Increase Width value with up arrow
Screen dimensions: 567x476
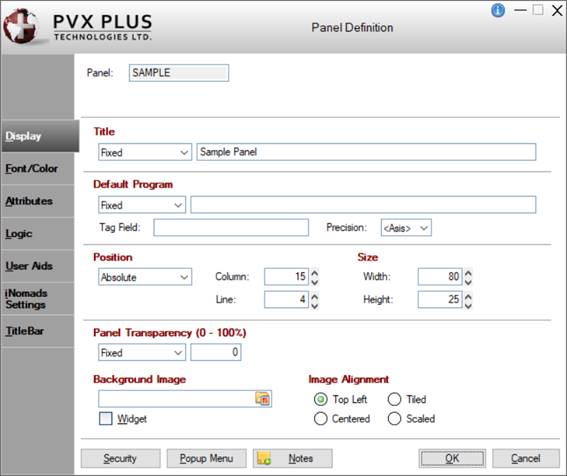[x=468, y=273]
